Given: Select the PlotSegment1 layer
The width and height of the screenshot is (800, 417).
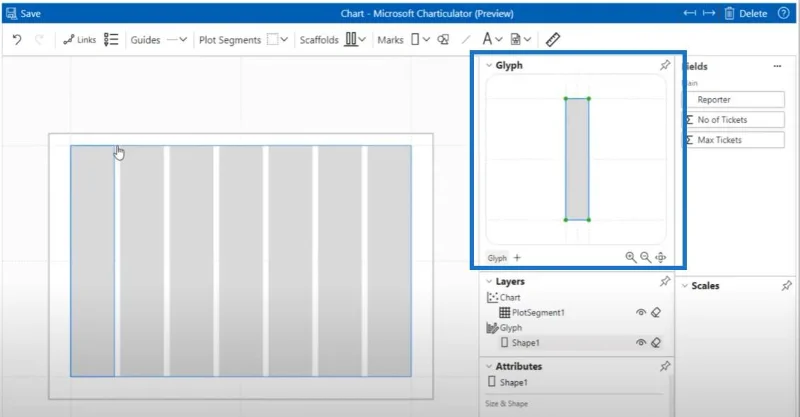Looking at the screenshot, I should (532, 312).
